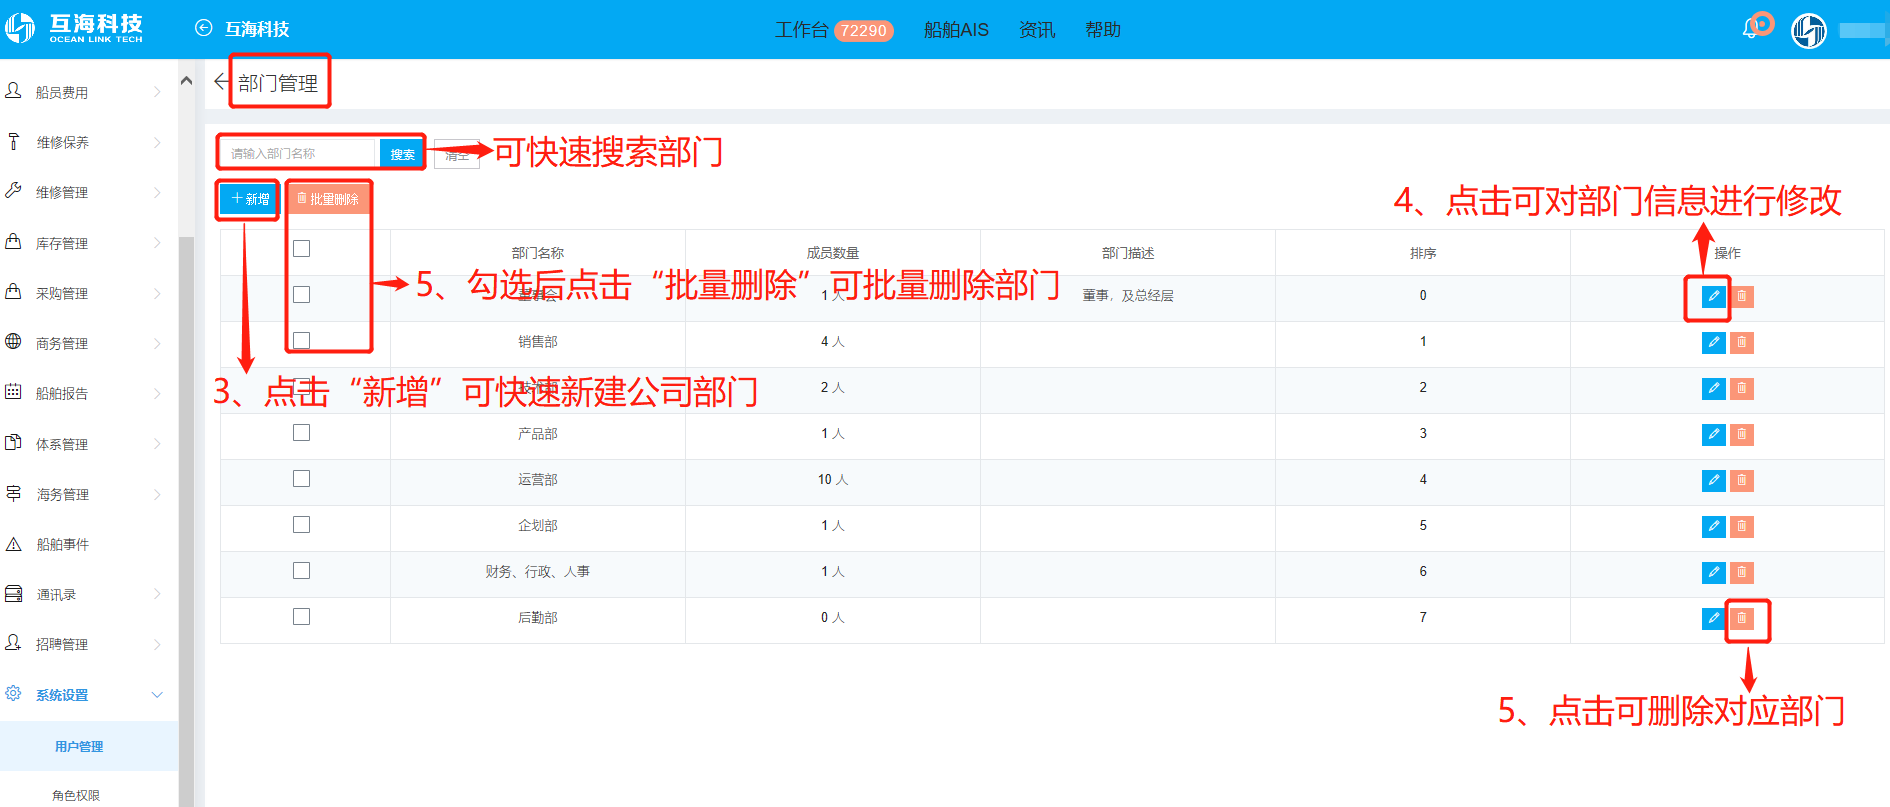The image size is (1890, 807).
Task: Check the first department row checkbox
Action: [x=301, y=294]
